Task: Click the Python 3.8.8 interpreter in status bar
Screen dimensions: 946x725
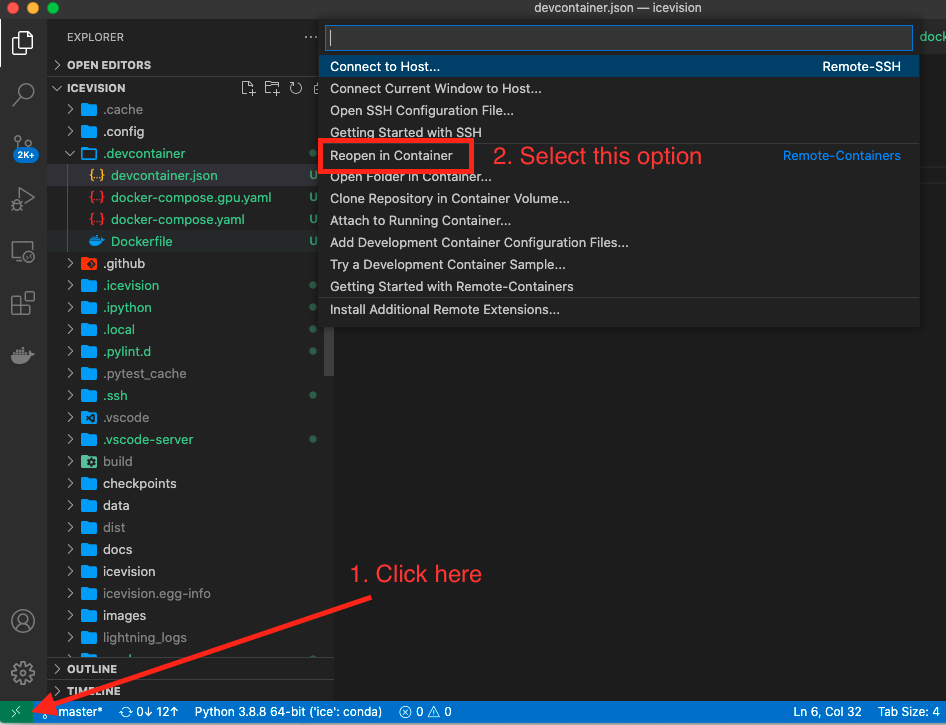Action: point(287,712)
